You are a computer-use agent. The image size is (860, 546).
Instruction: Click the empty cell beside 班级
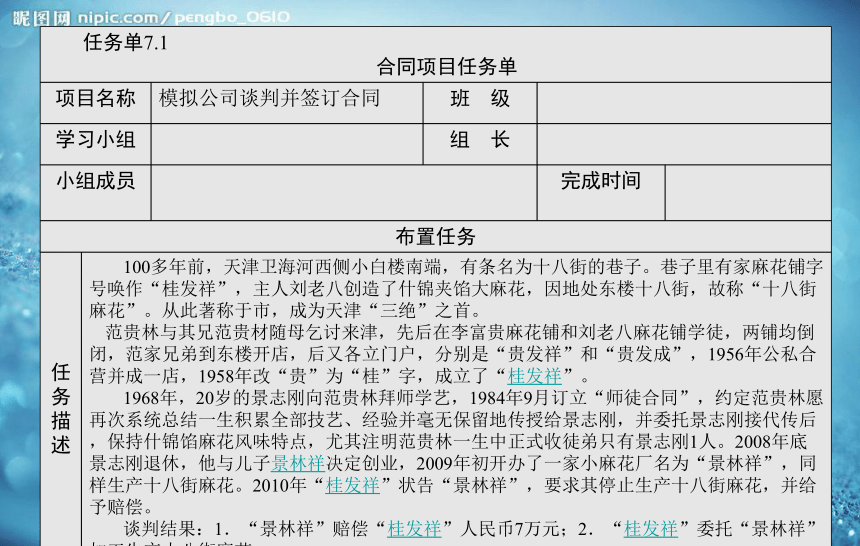684,103
